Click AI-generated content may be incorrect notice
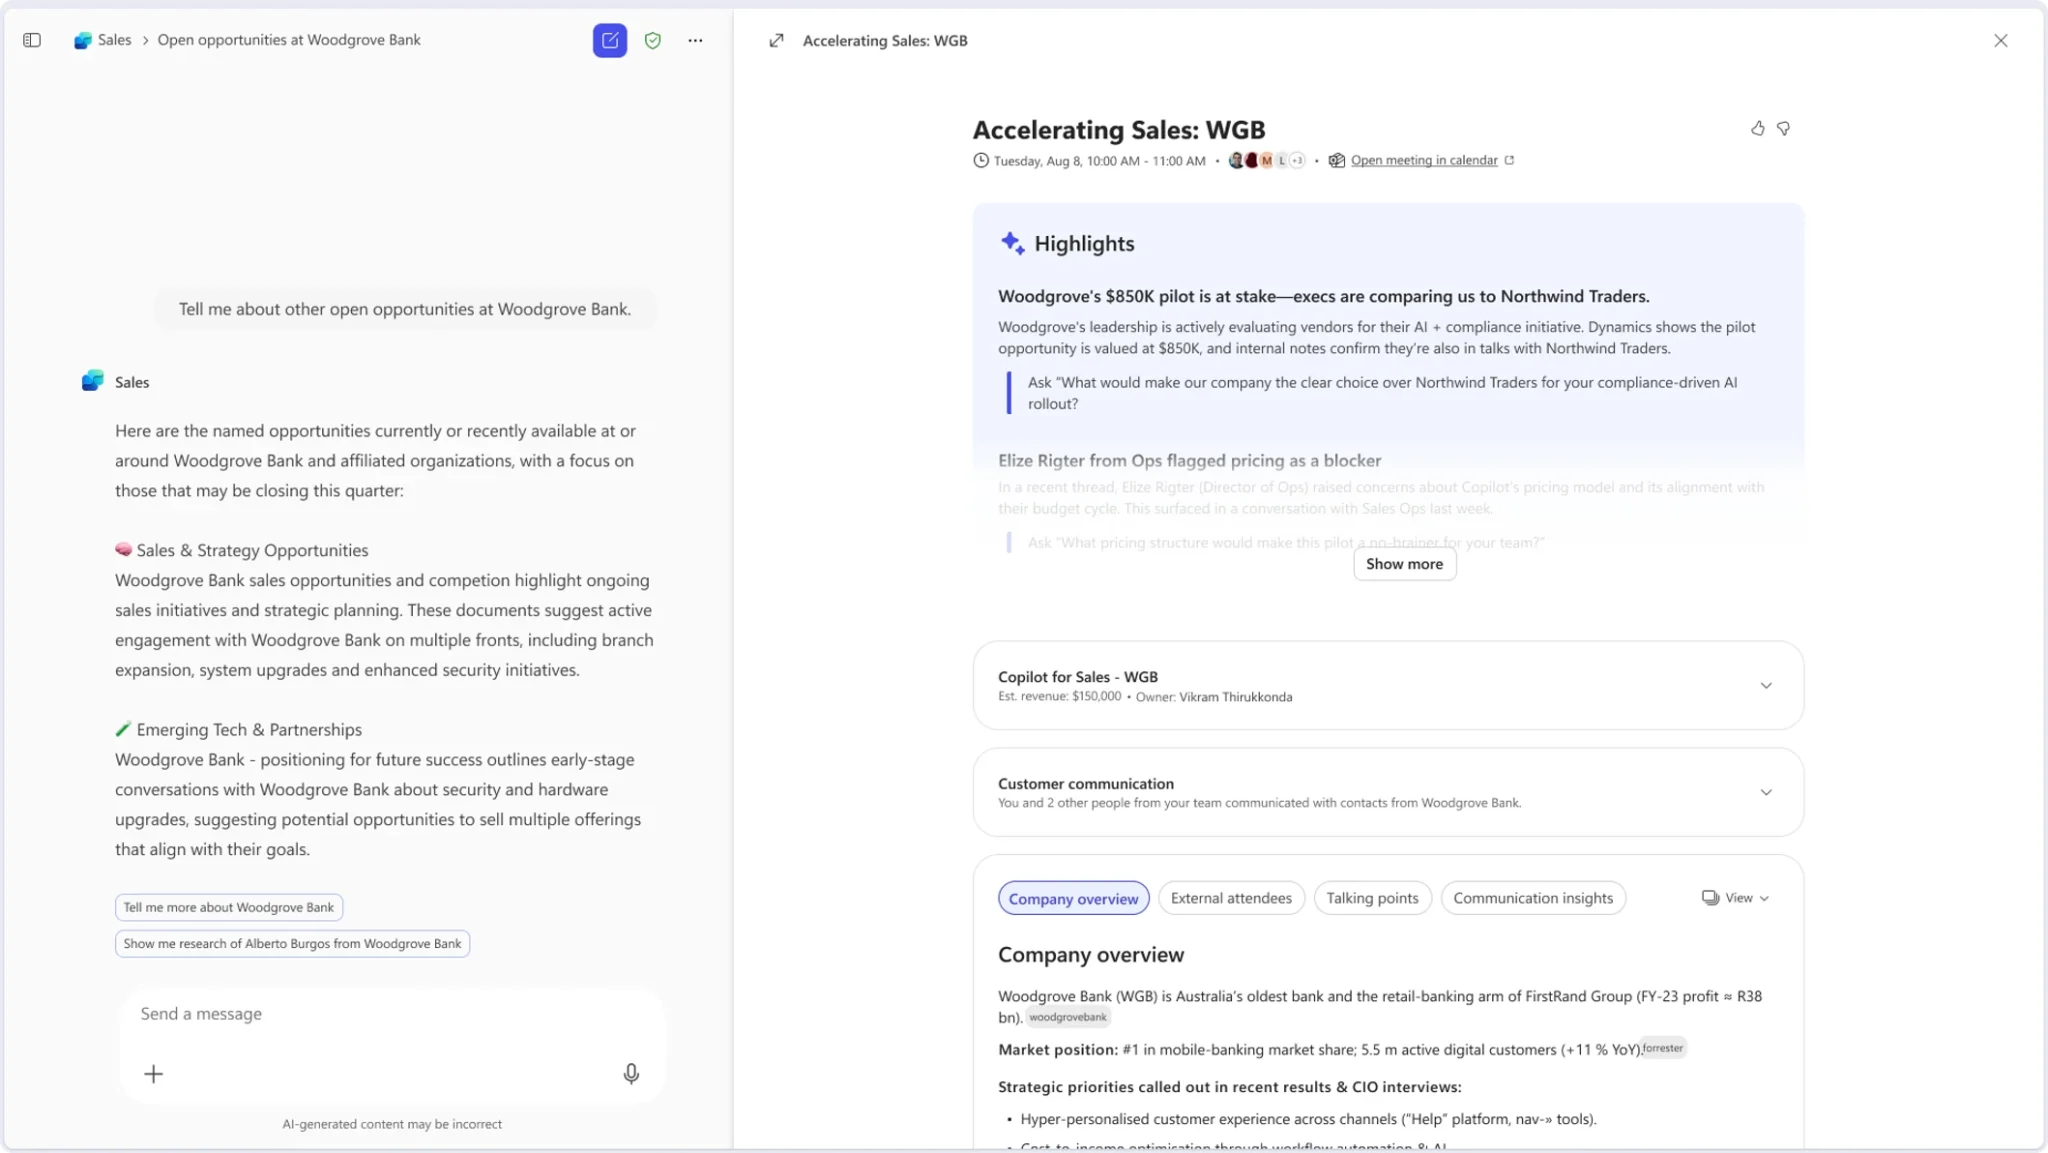 click(x=392, y=1124)
